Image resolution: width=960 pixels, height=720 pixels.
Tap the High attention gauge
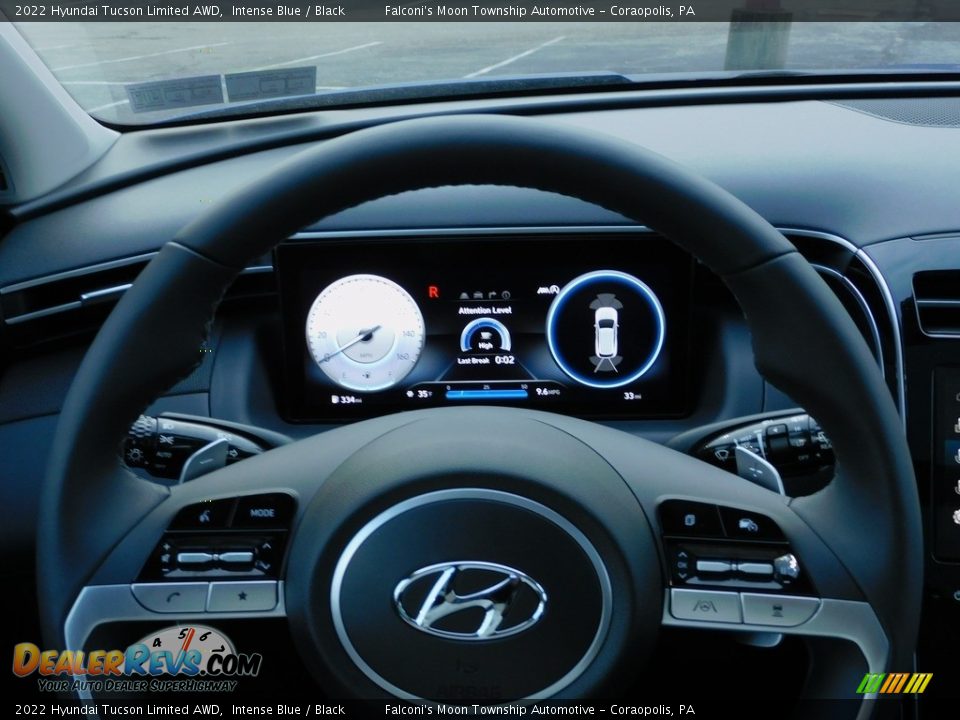[486, 336]
